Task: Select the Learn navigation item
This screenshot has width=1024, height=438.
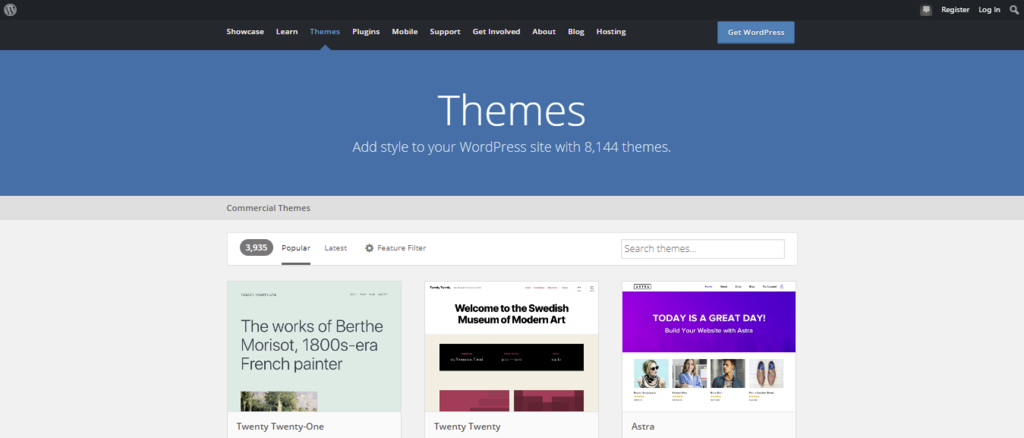Action: 287,32
